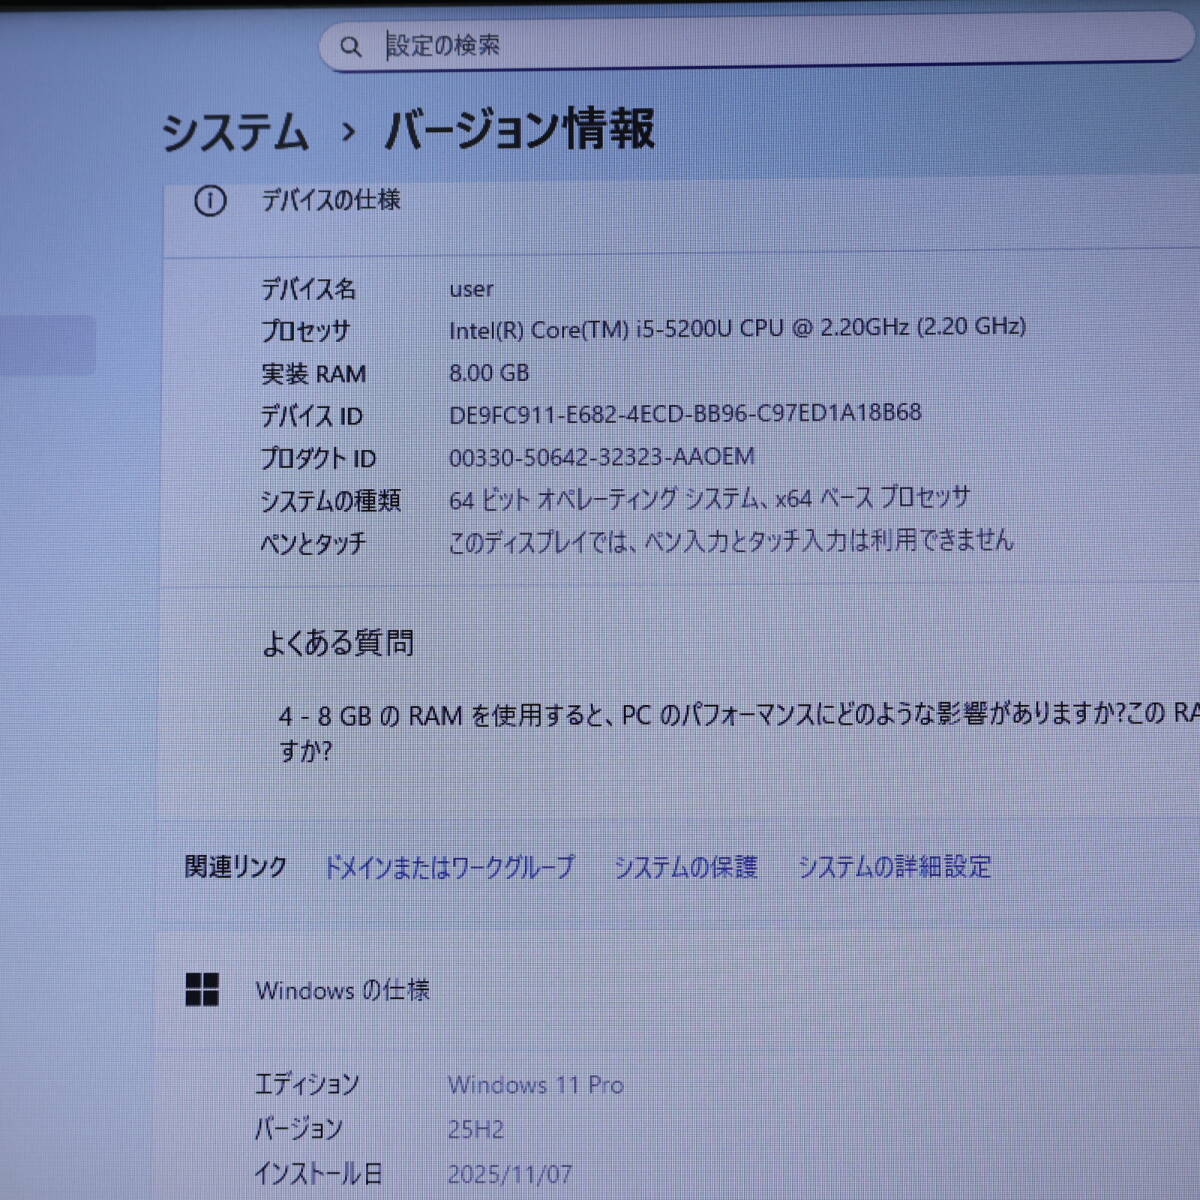
Task: Open ドメインまたはワークグループ link
Action: pos(449,867)
